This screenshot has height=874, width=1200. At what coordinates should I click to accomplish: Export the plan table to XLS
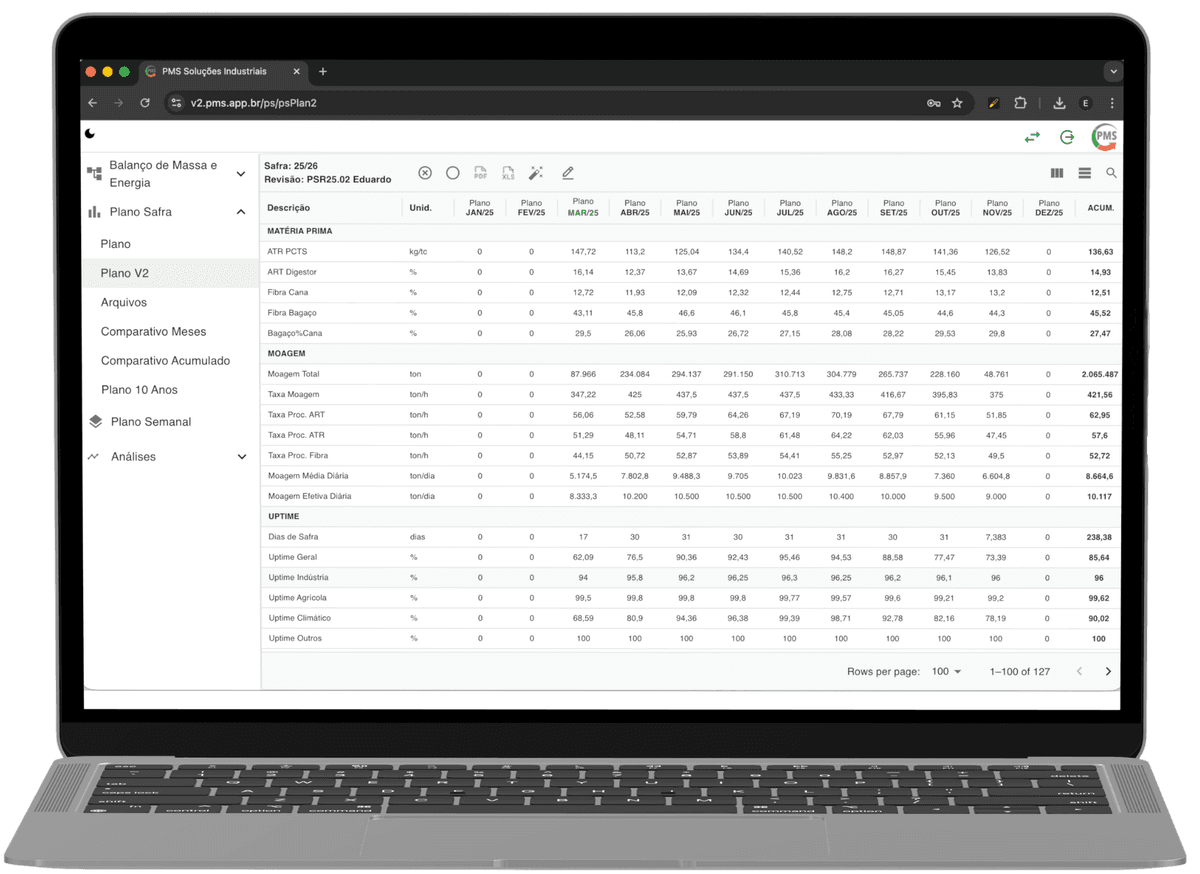(x=508, y=173)
